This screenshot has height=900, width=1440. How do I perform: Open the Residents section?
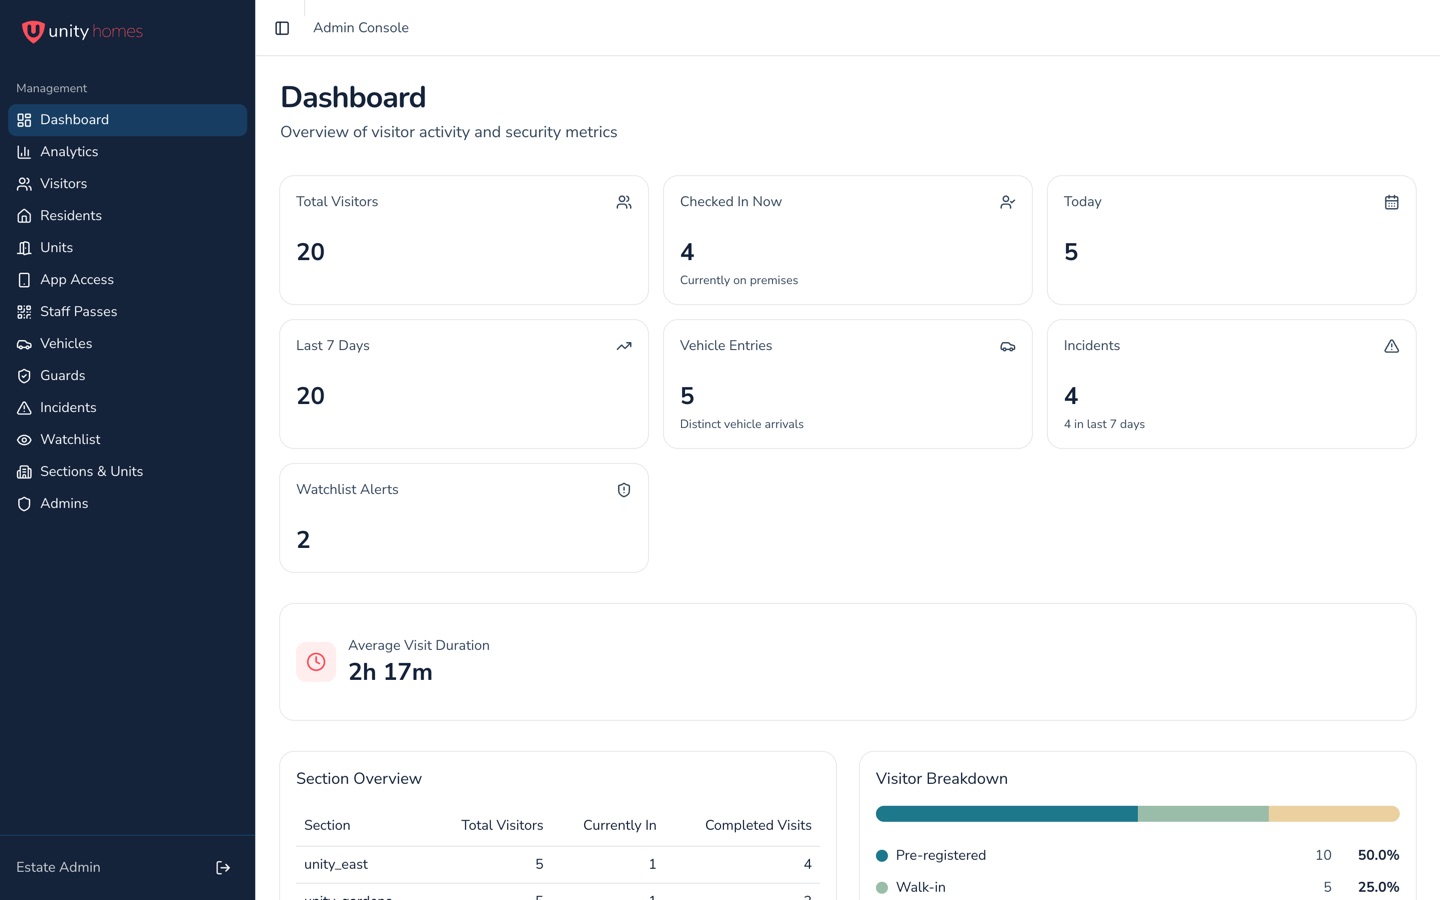[128, 216]
